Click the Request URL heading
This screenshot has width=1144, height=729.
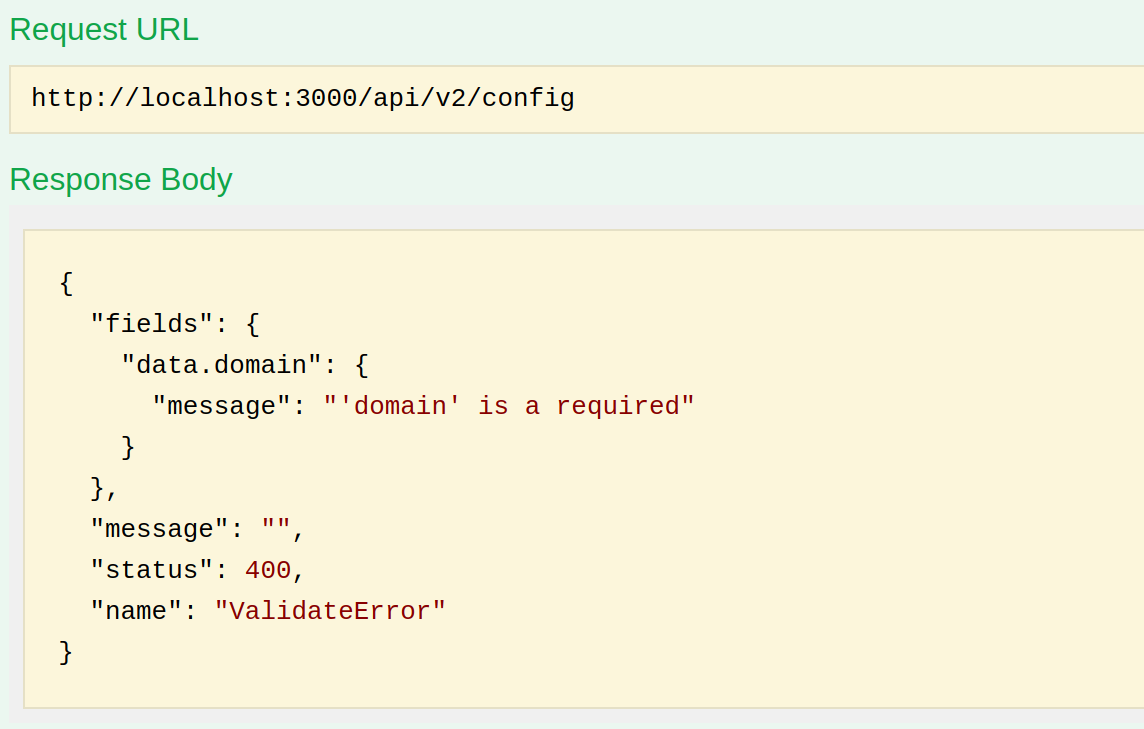(x=104, y=30)
